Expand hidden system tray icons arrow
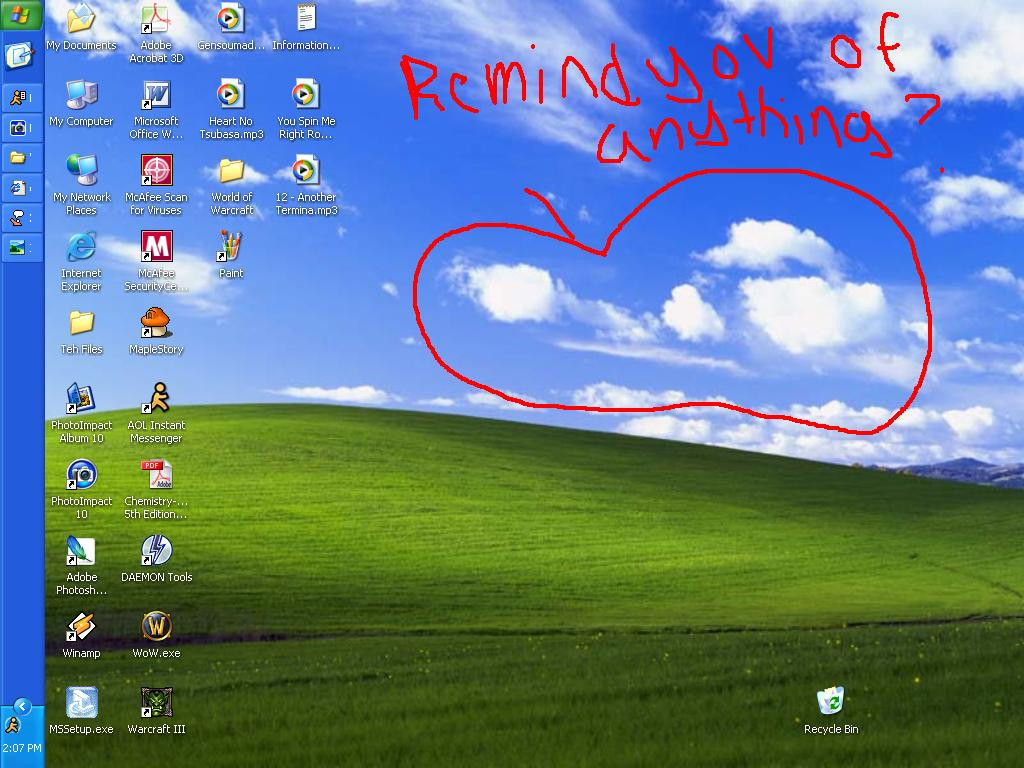Screen dimensions: 1024x768 22,706
